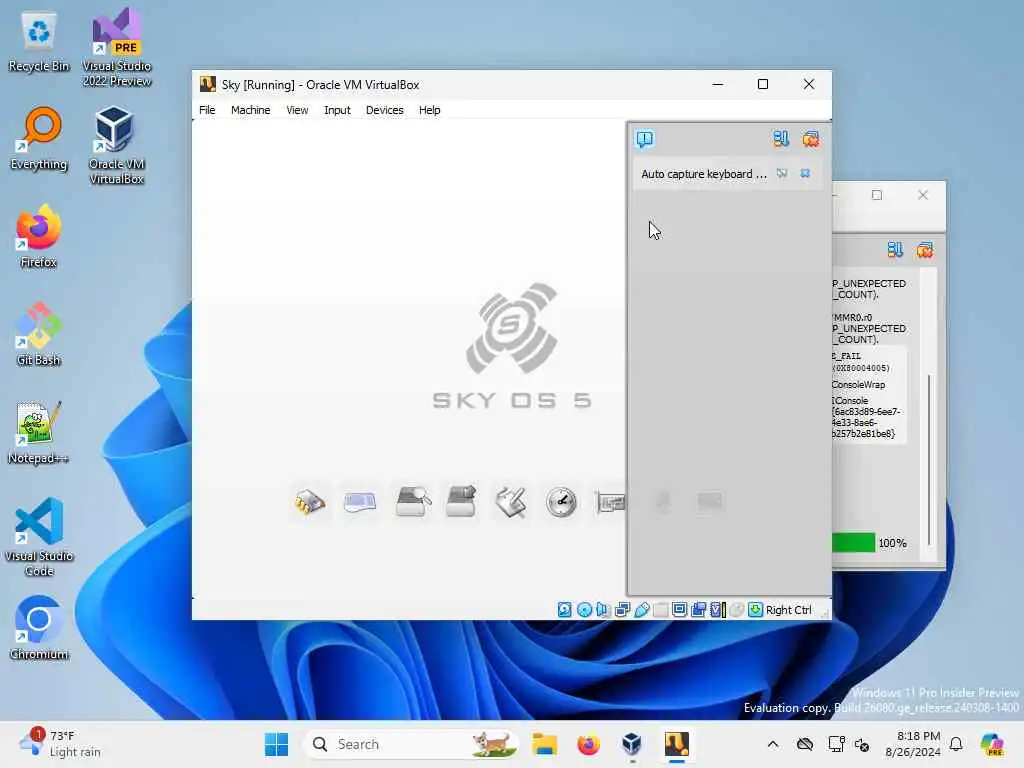Screen dimensions: 1024x768
Task: Maximize the background VirtualBox window
Action: [x=877, y=195]
